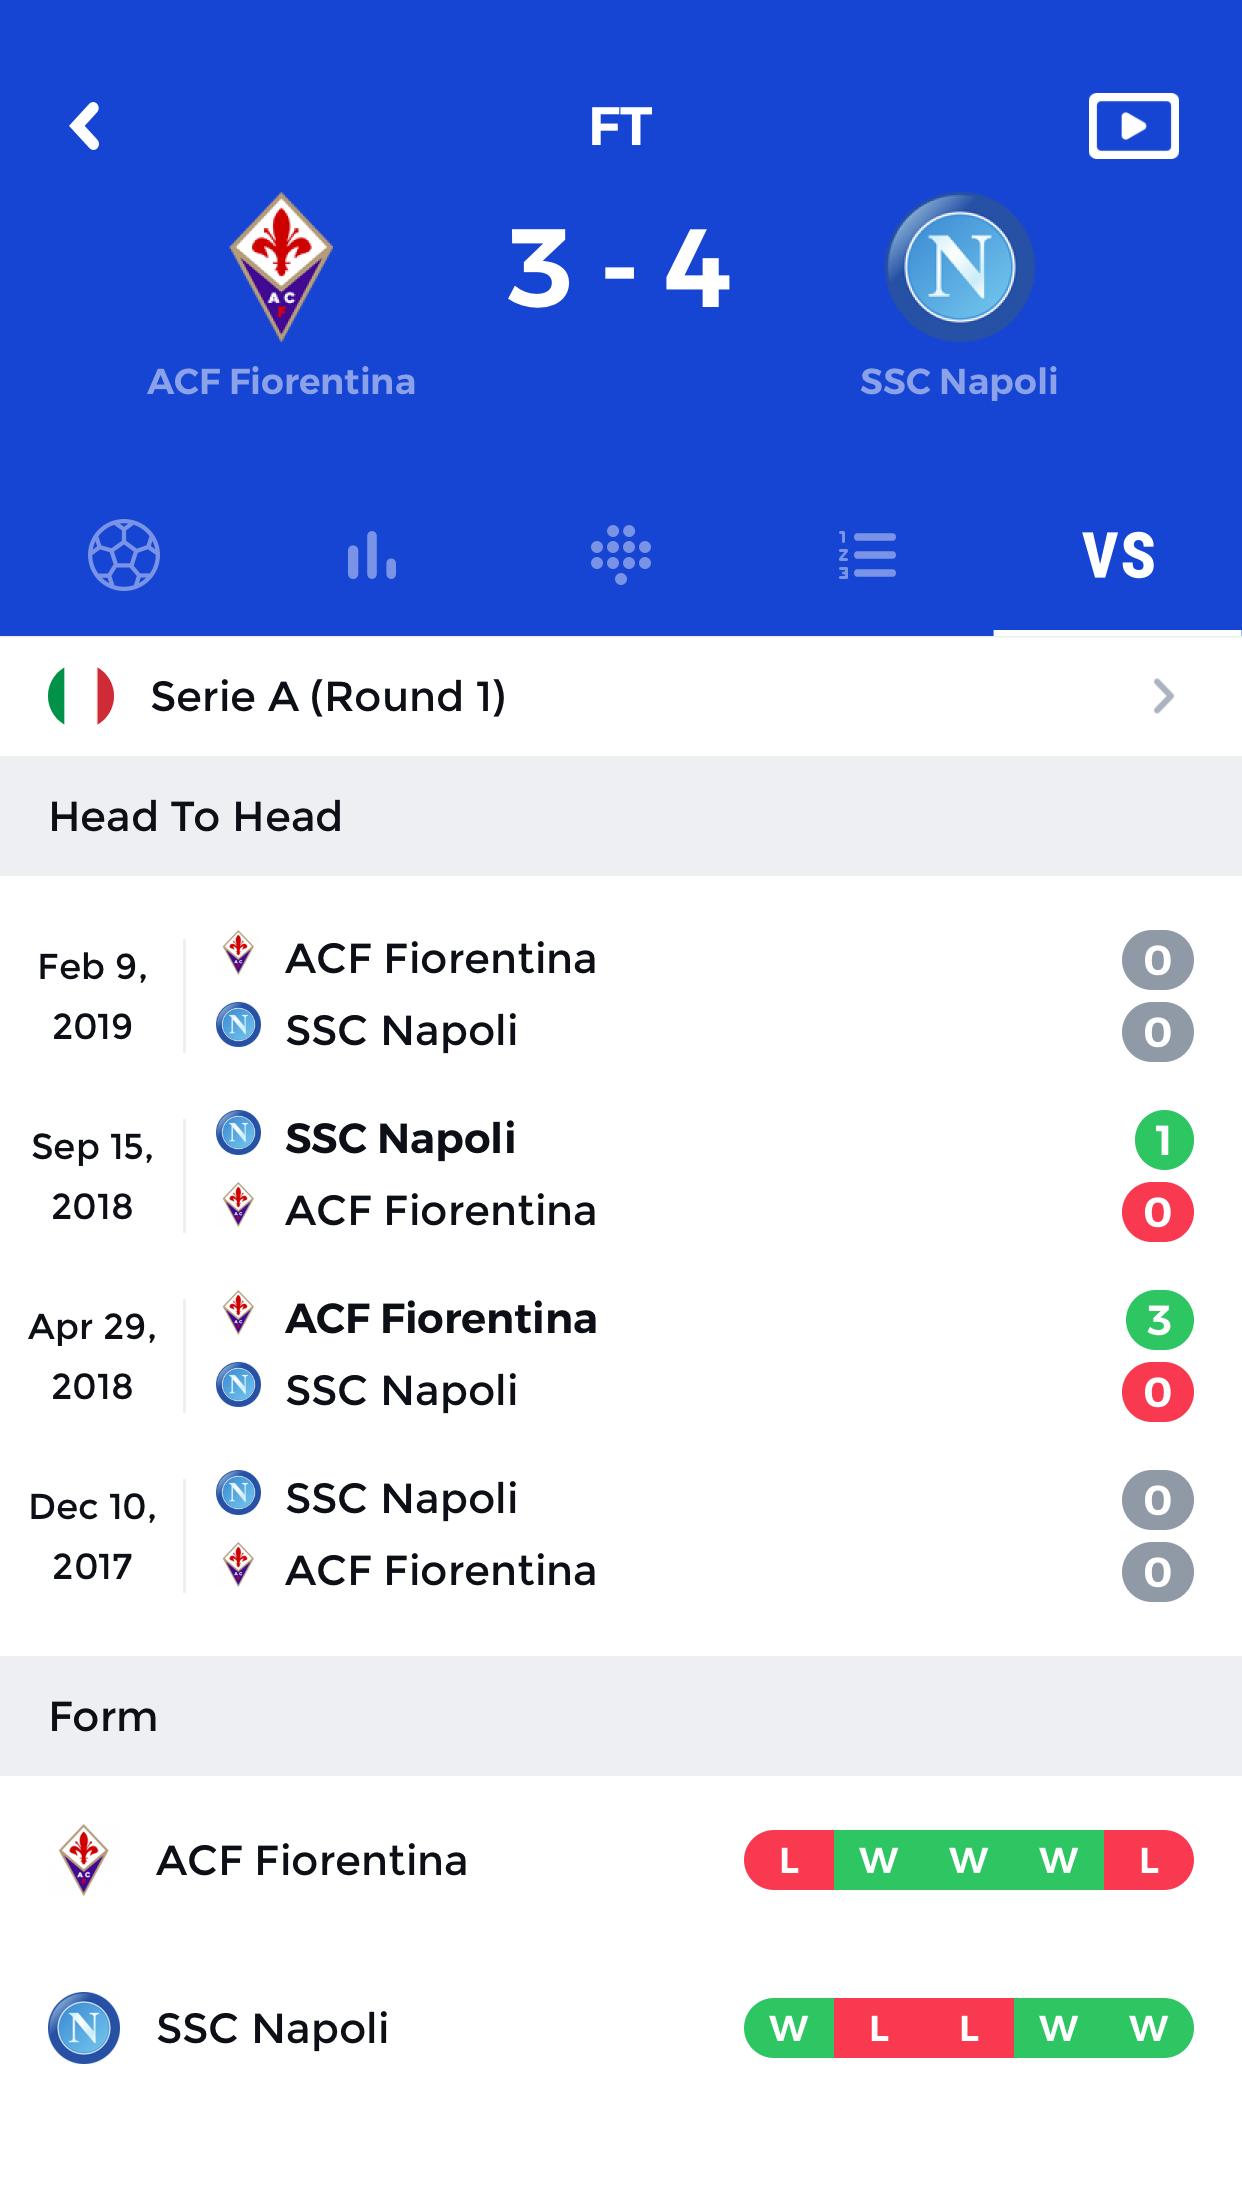
Task: Tap the Italy flag icon
Action: tap(81, 696)
